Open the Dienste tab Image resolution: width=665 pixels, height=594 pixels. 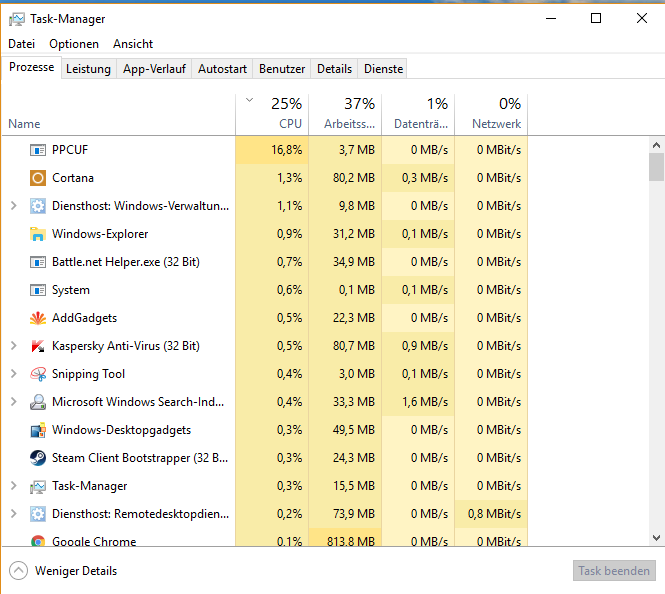pos(383,69)
